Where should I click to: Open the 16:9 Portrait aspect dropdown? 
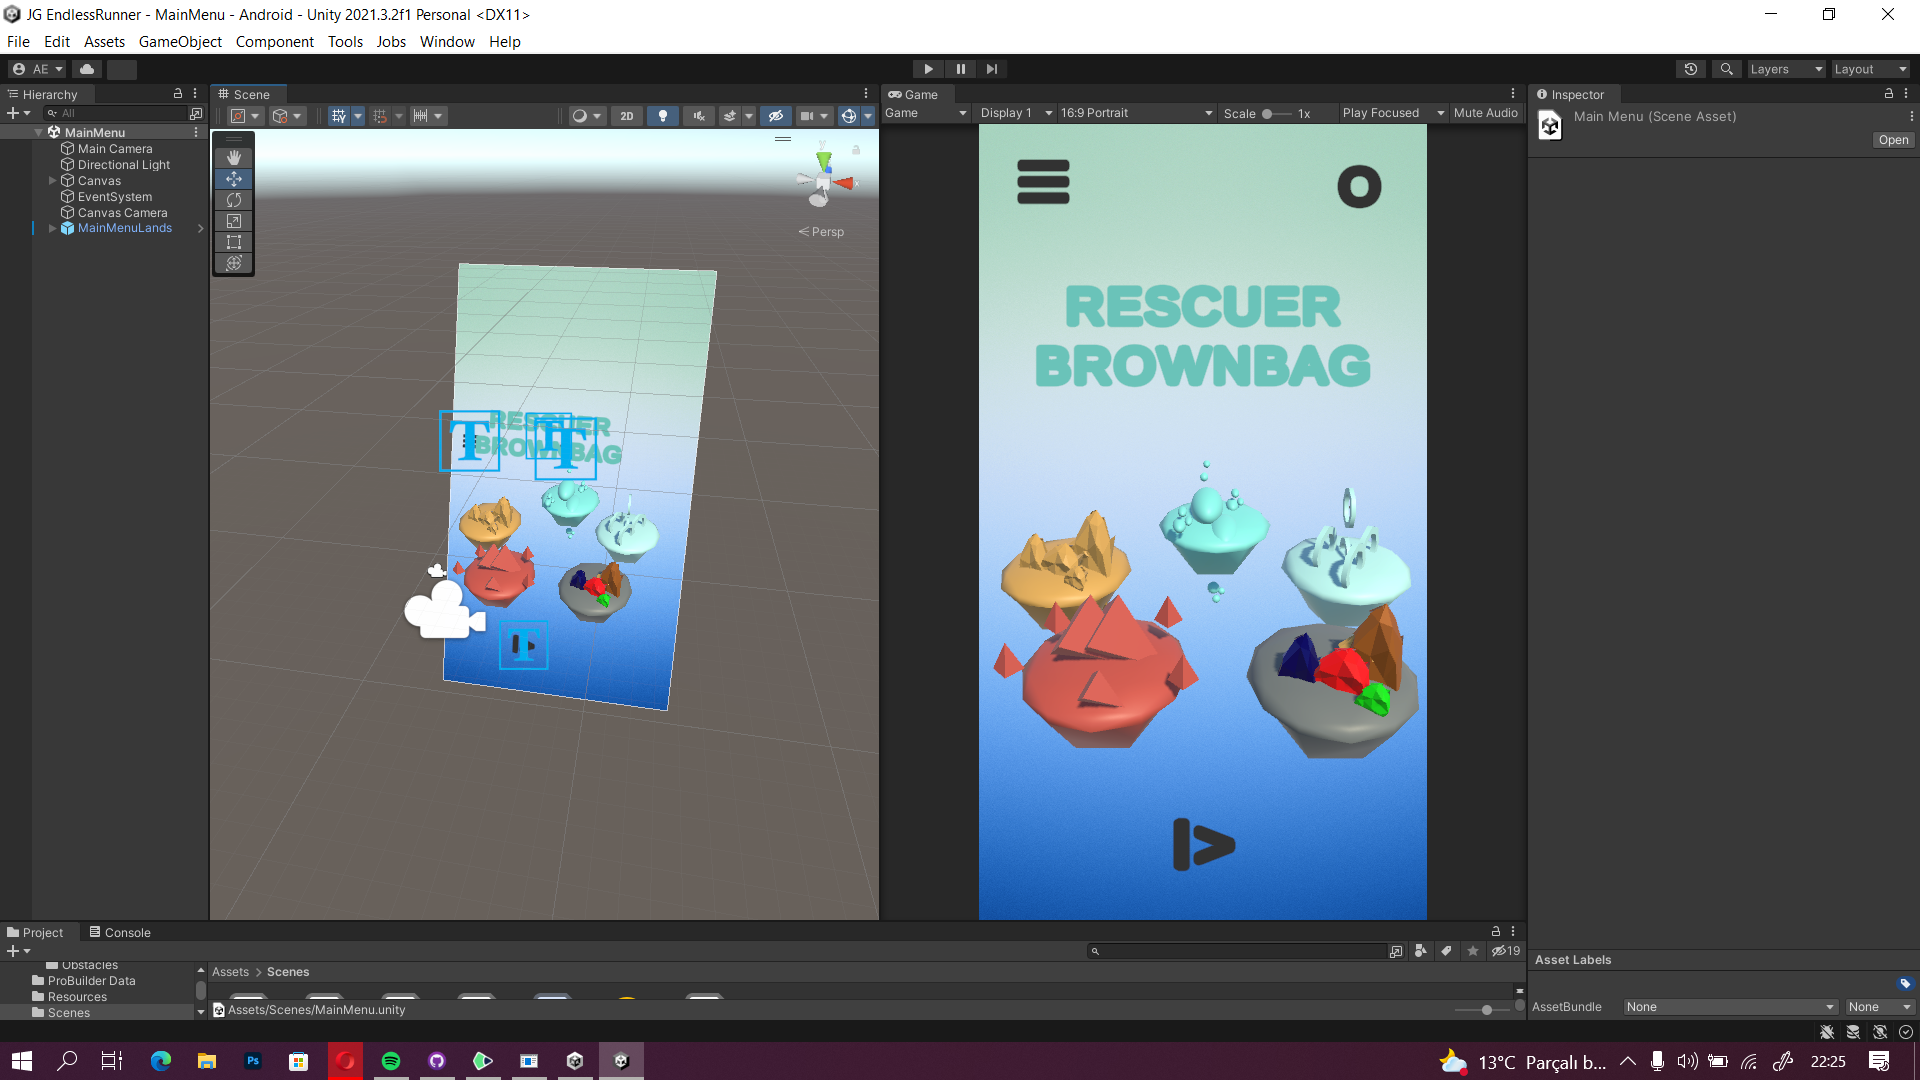coord(1135,113)
